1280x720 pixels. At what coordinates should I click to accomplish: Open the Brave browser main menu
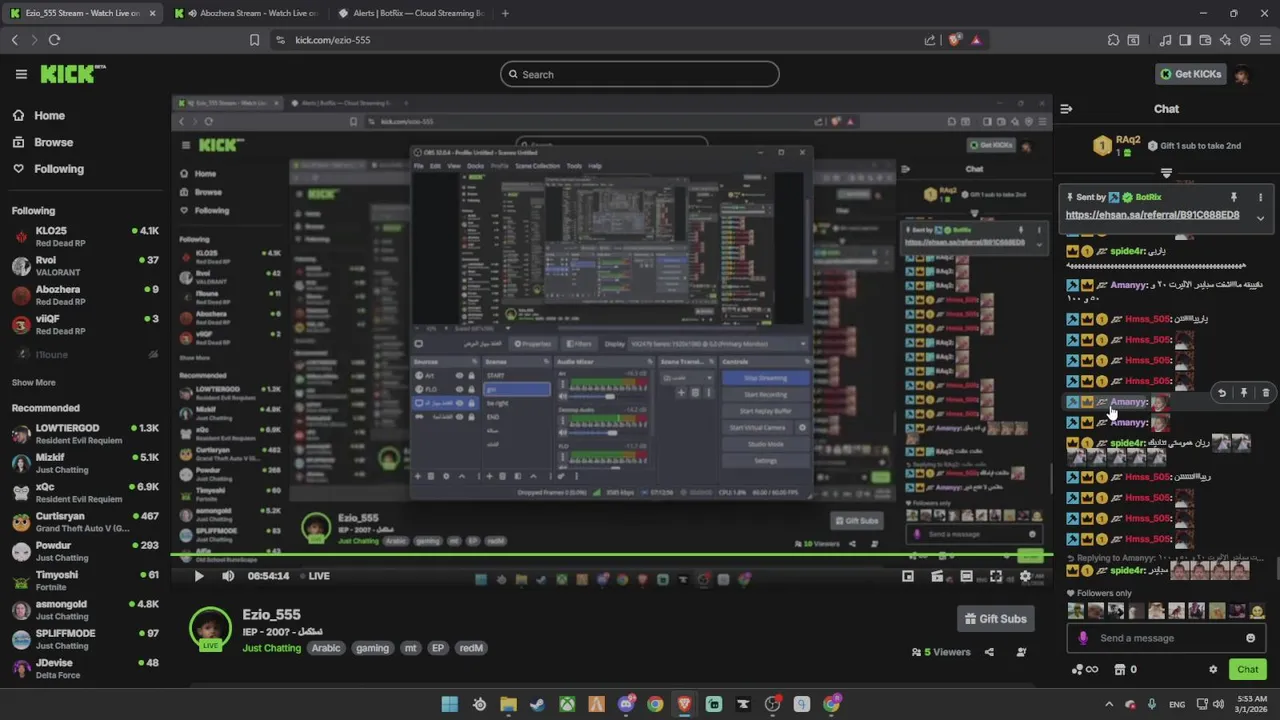[1265, 40]
